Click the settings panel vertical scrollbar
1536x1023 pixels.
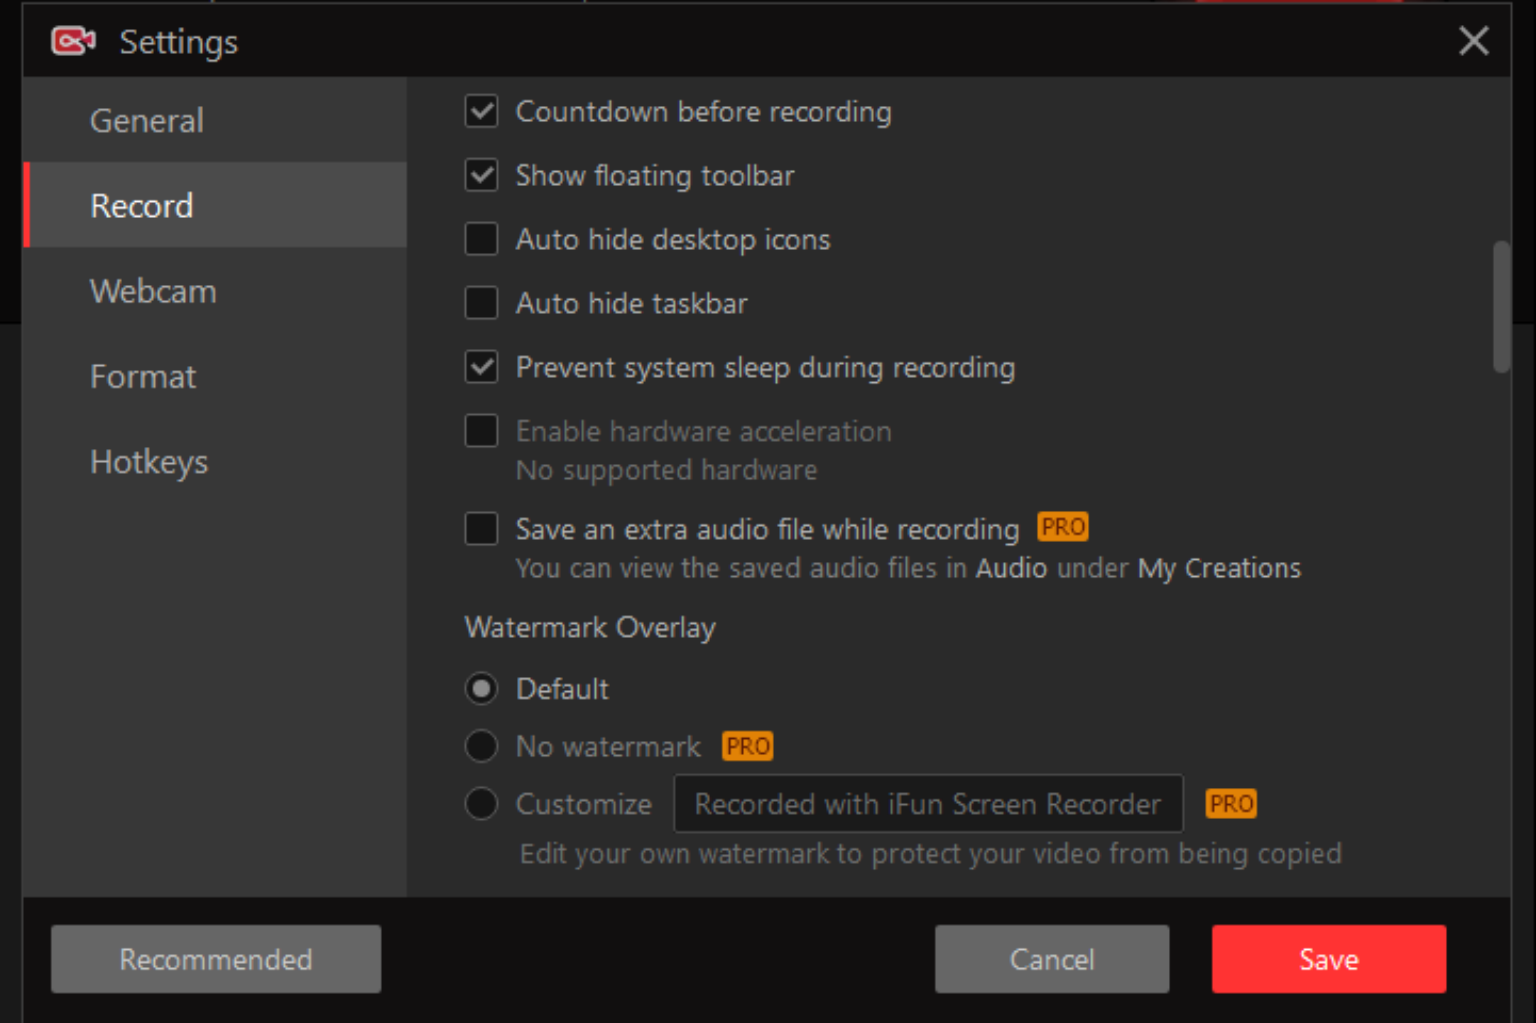coord(1501,306)
